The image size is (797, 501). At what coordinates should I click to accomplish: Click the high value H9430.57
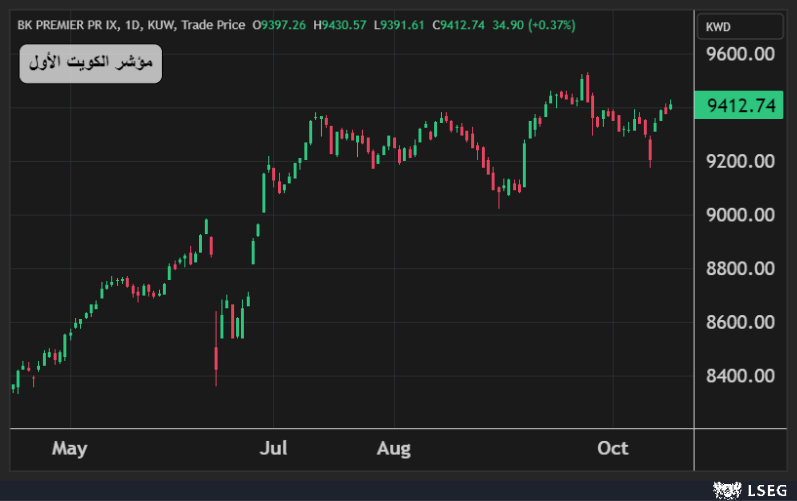(341, 25)
